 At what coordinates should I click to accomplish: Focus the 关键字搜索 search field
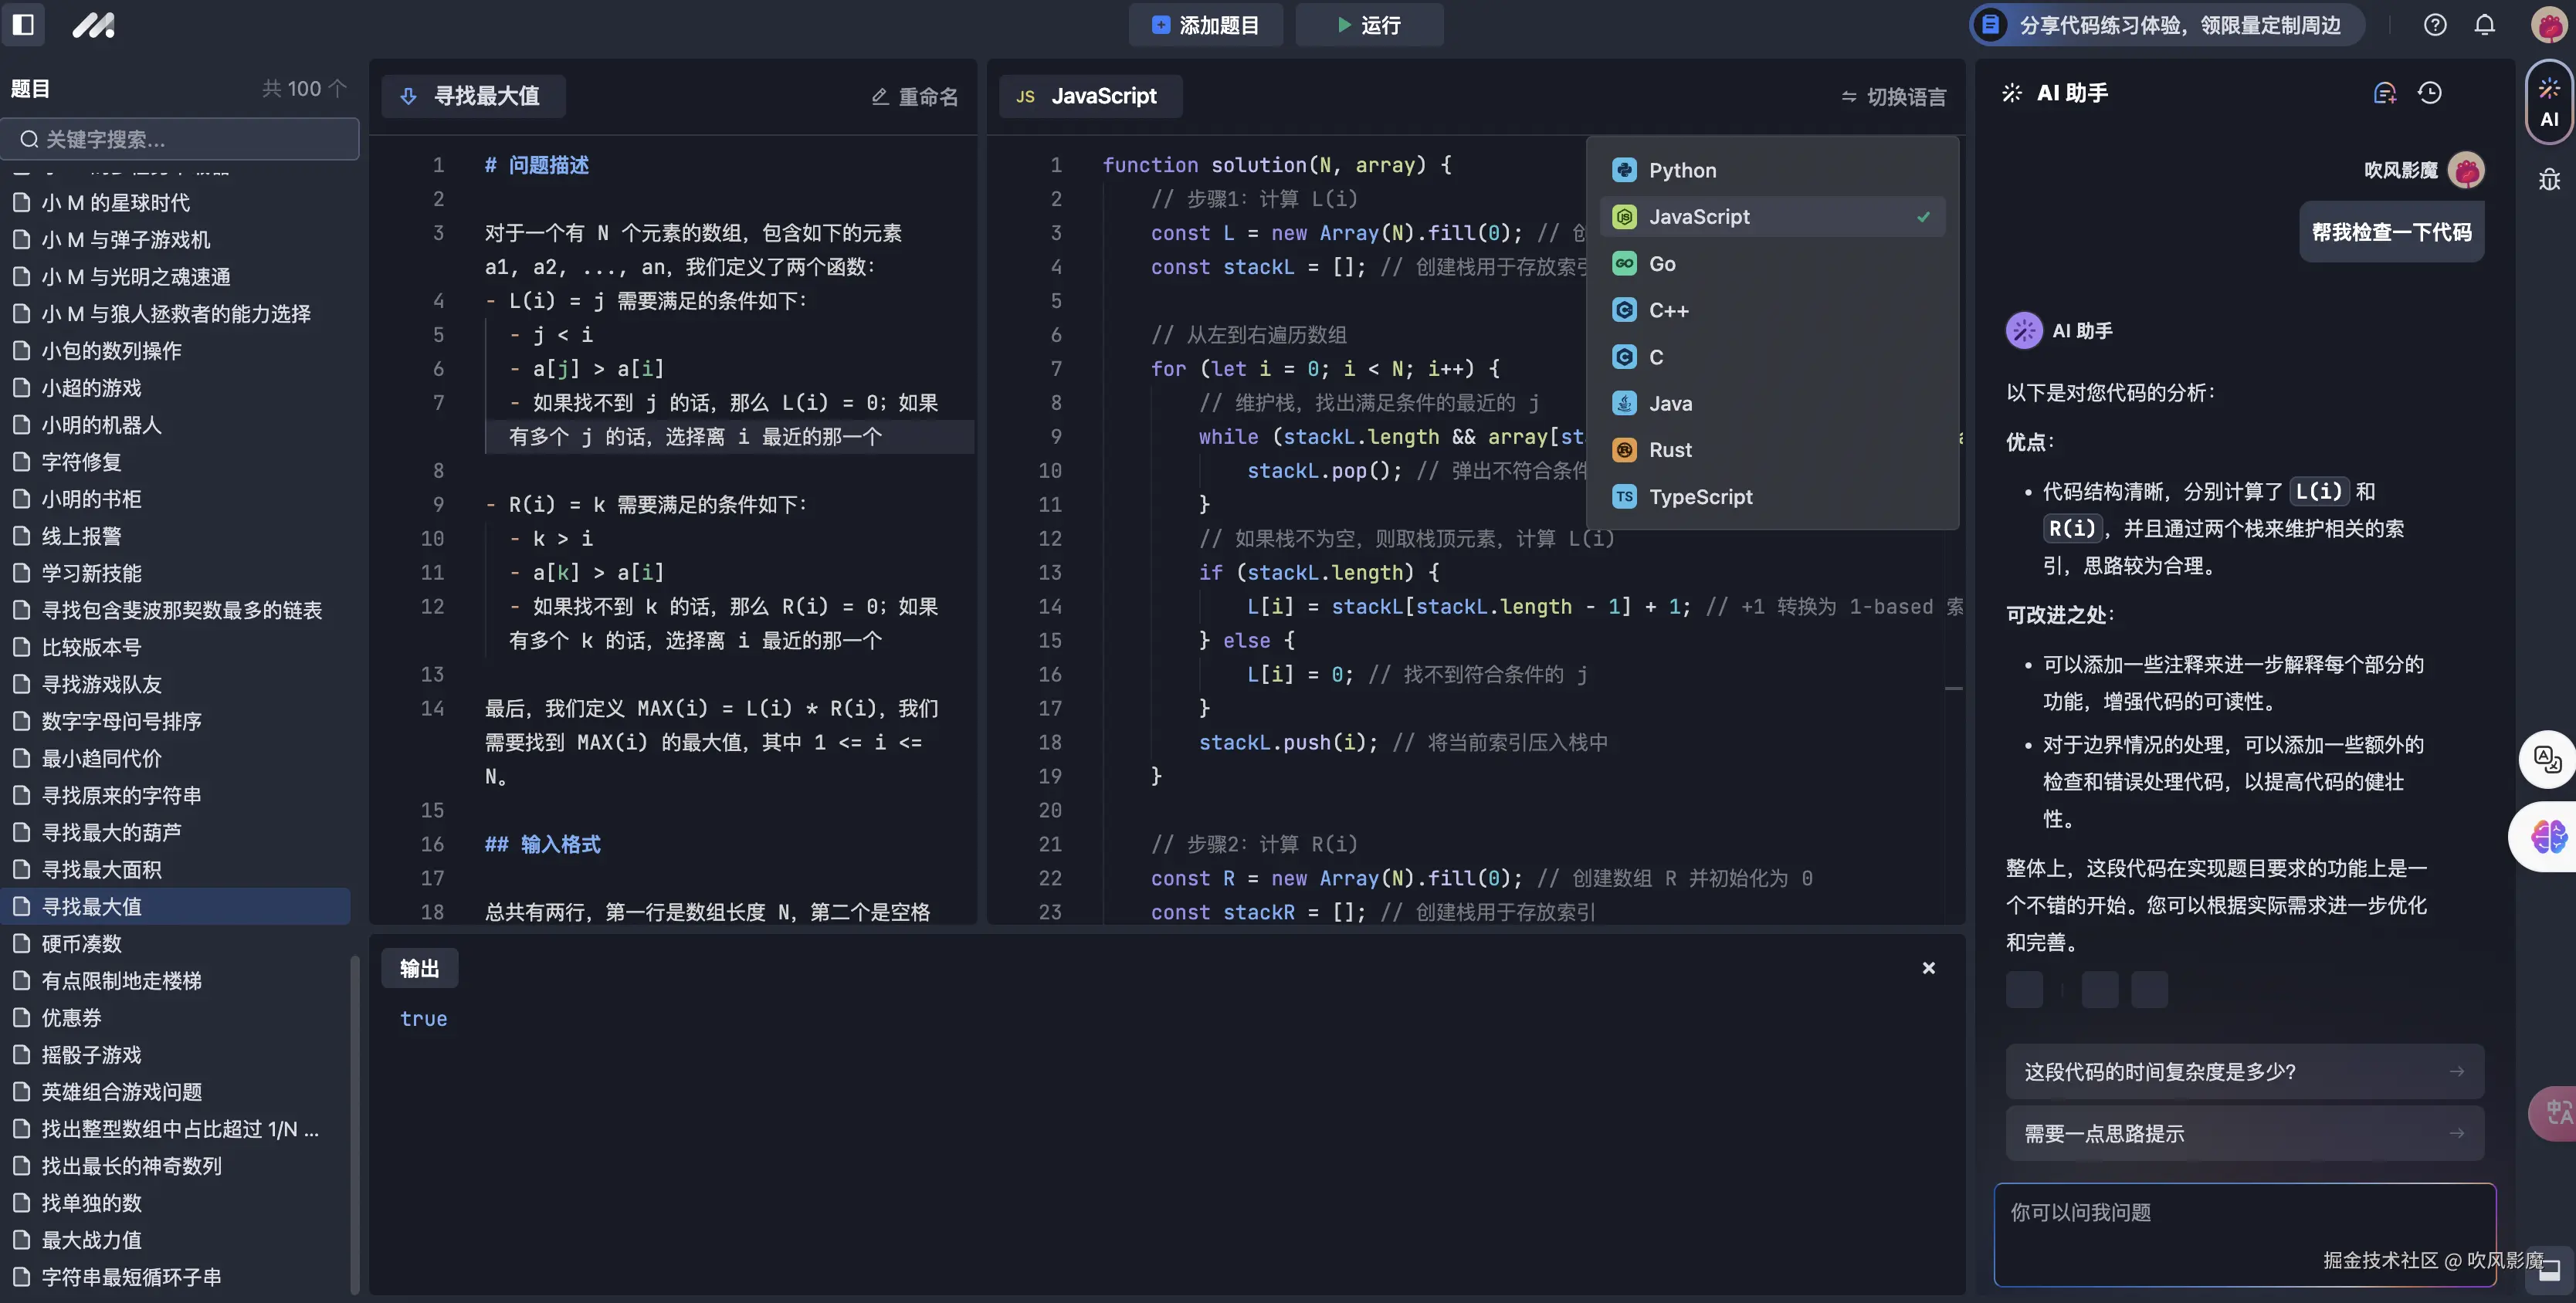(x=180, y=139)
